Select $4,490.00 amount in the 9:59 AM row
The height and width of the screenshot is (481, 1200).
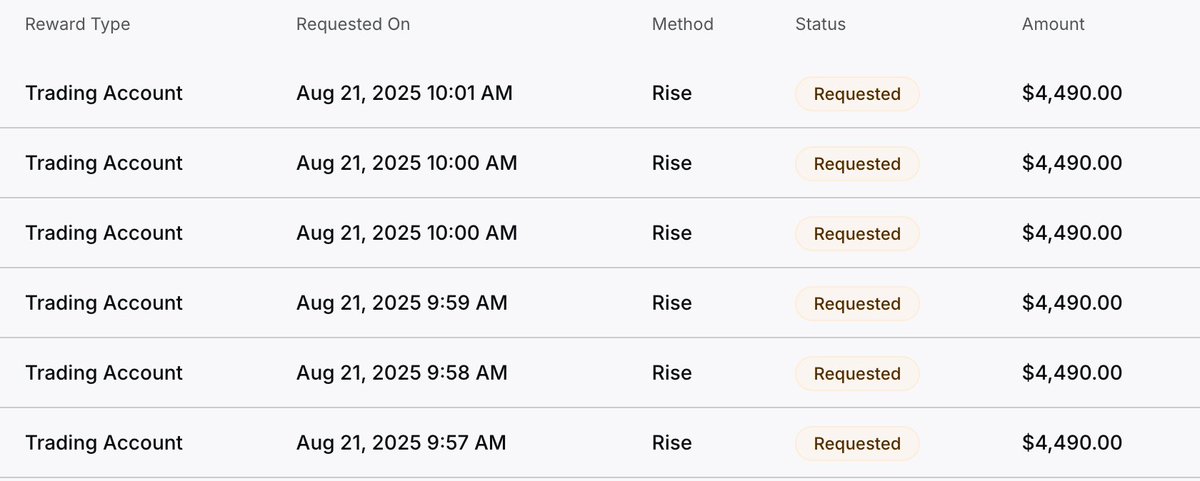tap(1072, 303)
